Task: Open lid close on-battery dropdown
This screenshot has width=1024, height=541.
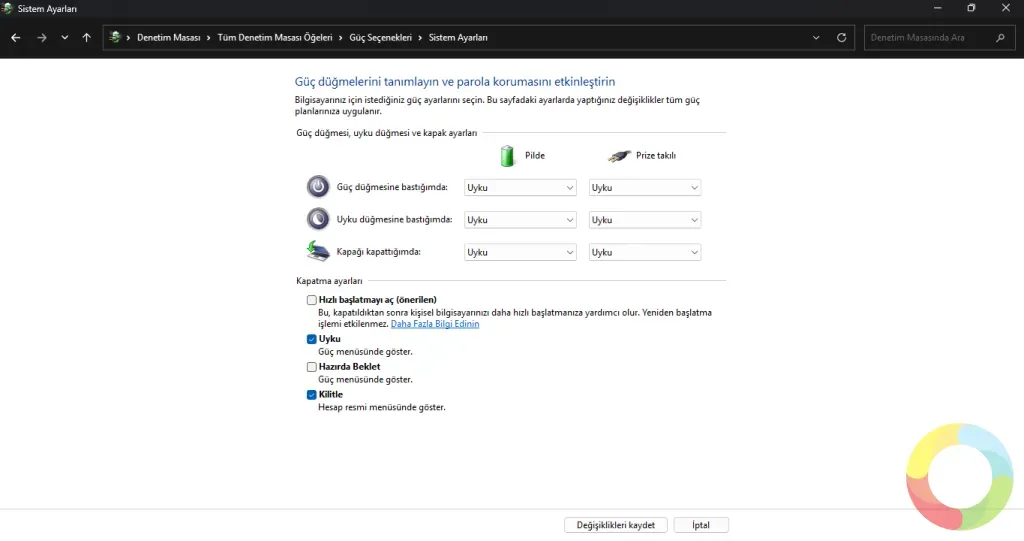Action: point(520,252)
